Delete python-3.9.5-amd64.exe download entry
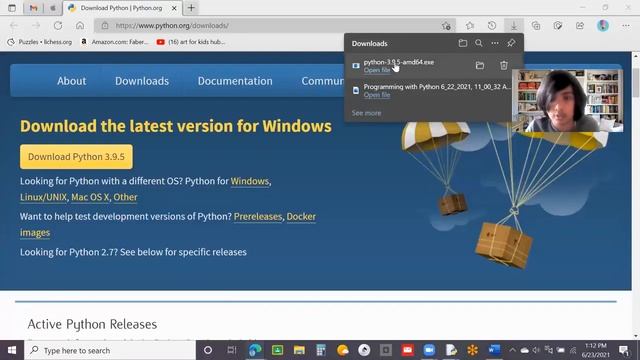Screen dimensions: 640x360 [x=504, y=65]
